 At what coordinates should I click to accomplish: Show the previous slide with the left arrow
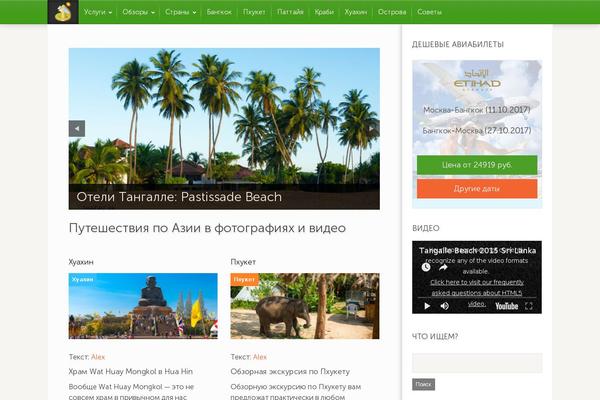pos(77,129)
